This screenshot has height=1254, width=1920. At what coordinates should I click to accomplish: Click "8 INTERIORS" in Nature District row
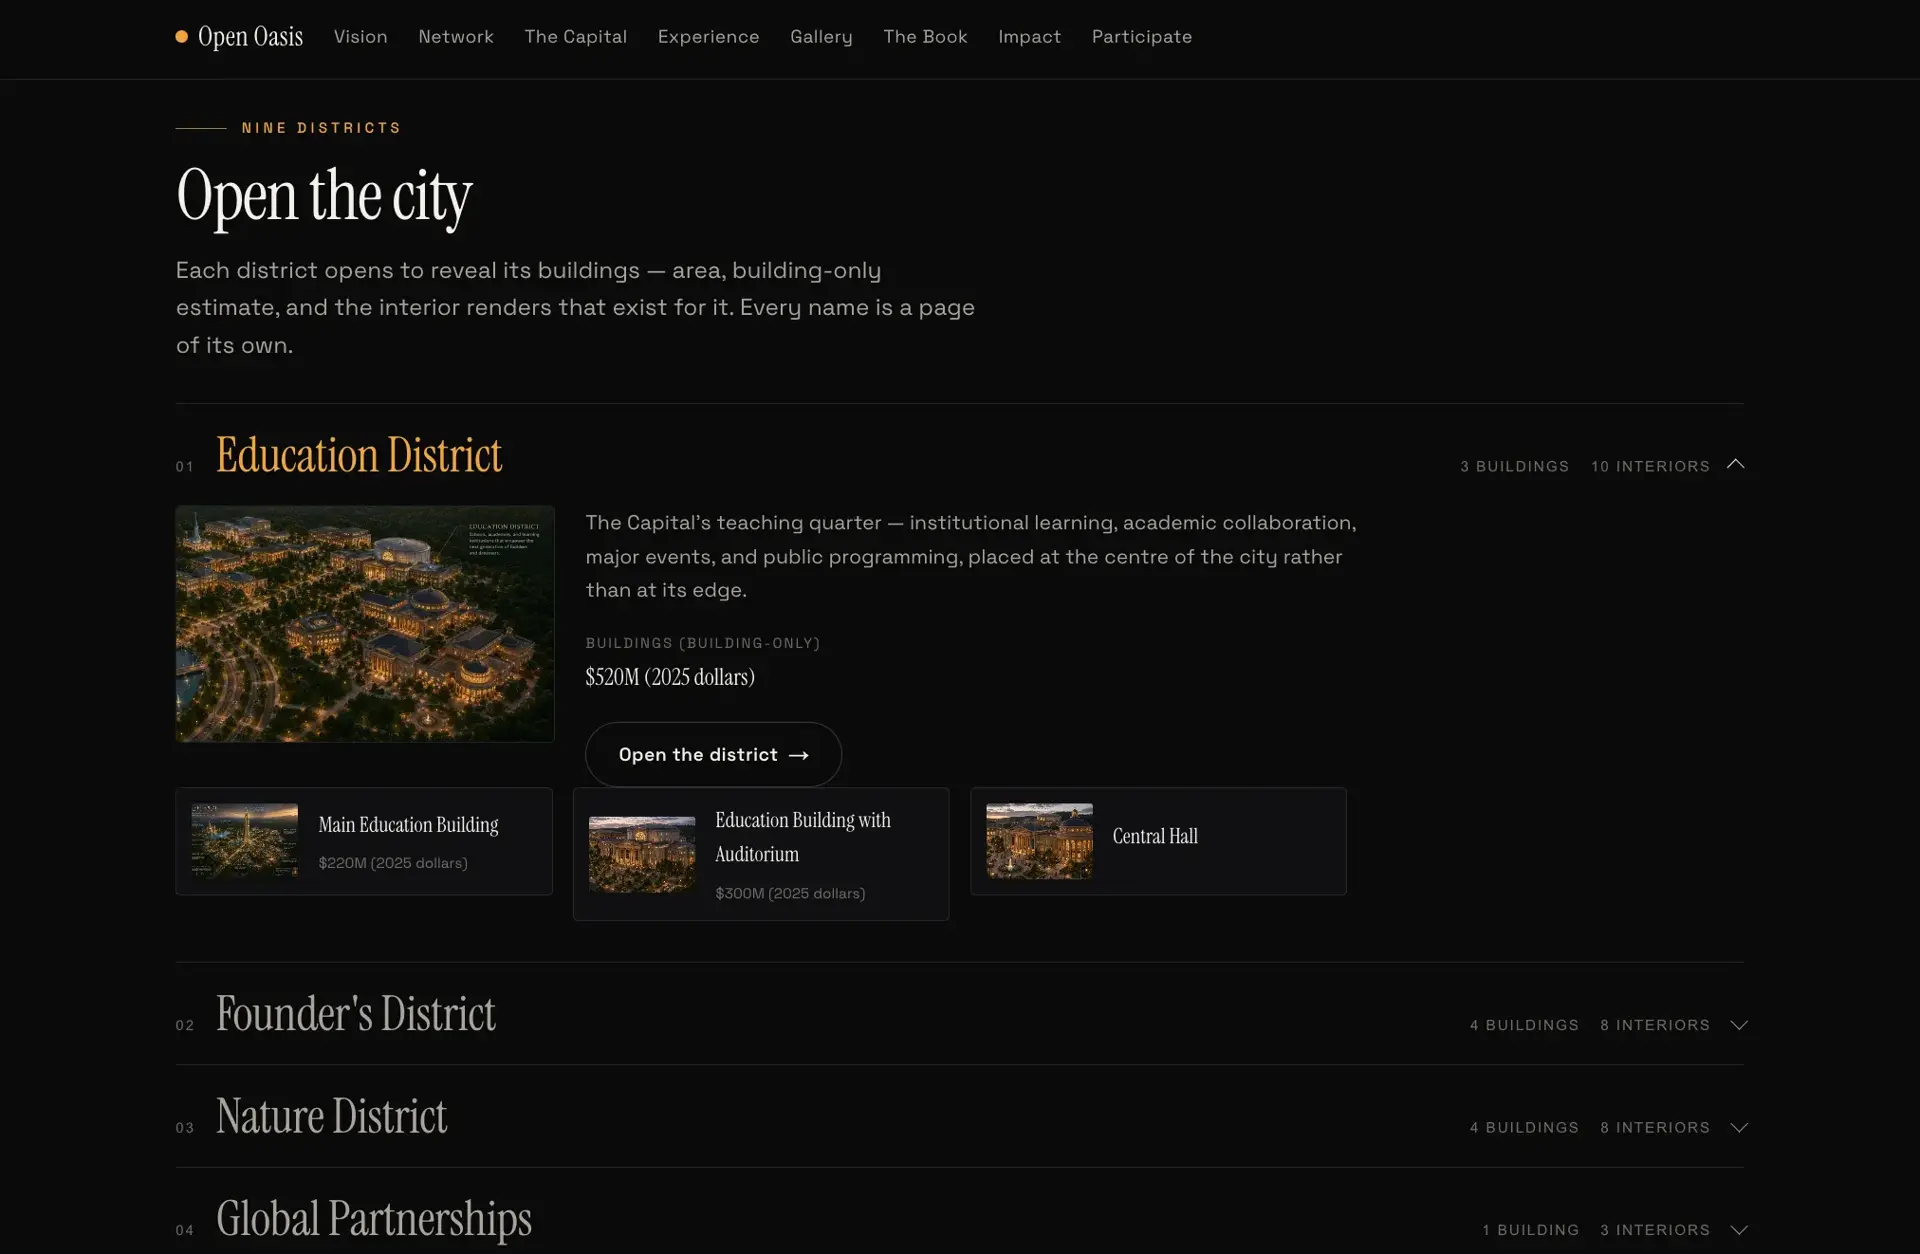click(x=1655, y=1127)
